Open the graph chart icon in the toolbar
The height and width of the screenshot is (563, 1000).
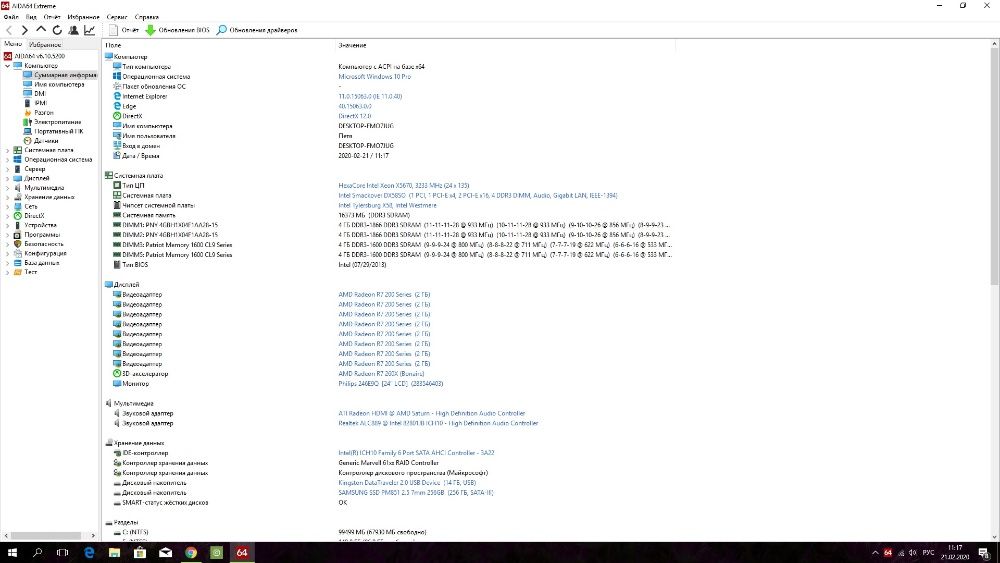click(90, 30)
